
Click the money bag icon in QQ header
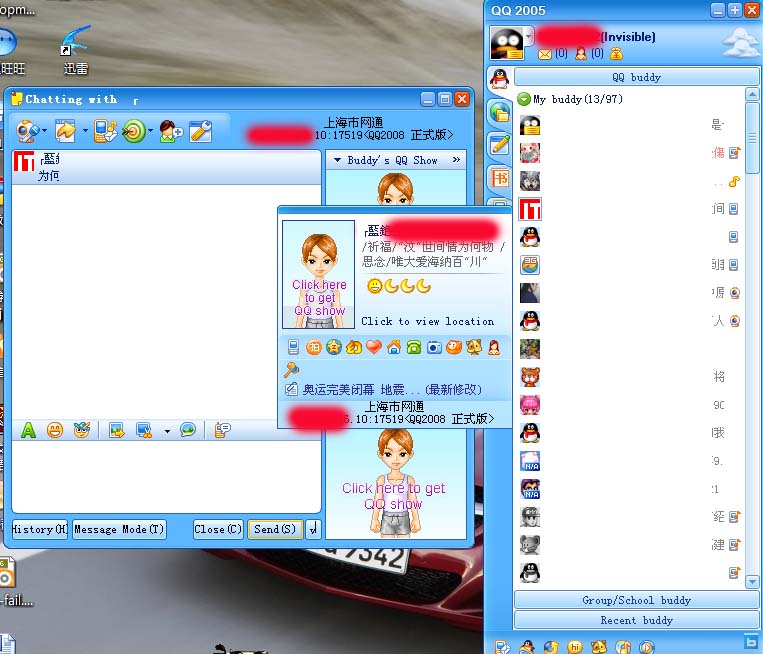tap(616, 54)
